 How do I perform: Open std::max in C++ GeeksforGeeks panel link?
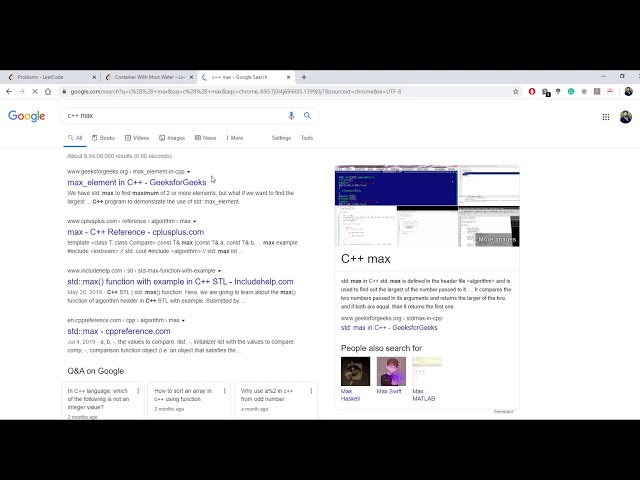point(389,328)
